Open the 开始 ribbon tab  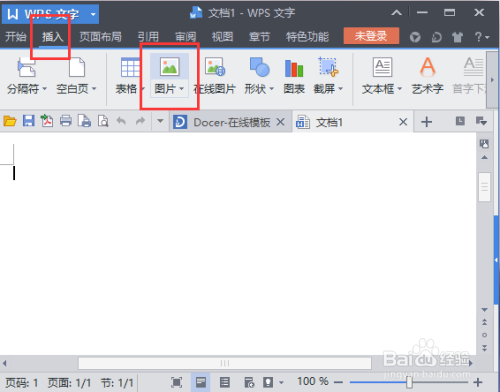[x=15, y=37]
